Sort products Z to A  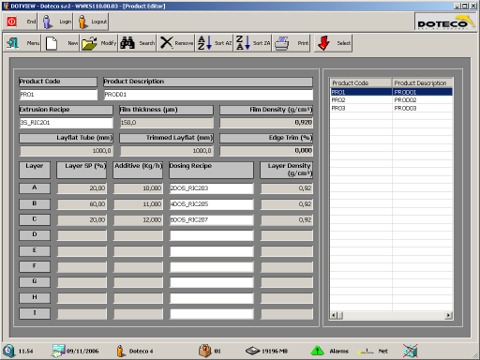[243, 43]
